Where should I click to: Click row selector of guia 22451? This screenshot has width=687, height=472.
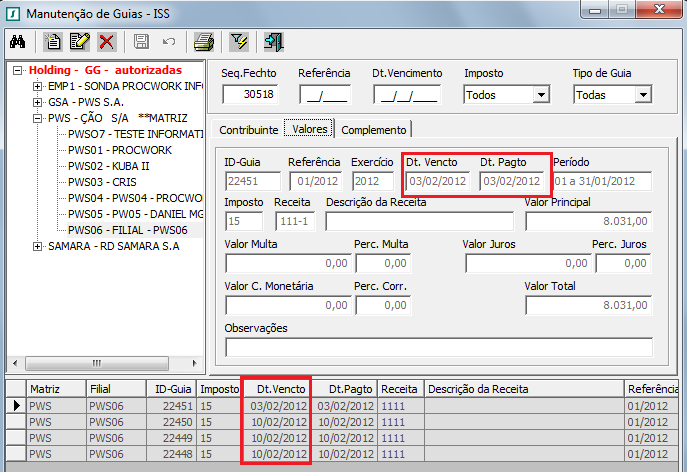click(16, 406)
